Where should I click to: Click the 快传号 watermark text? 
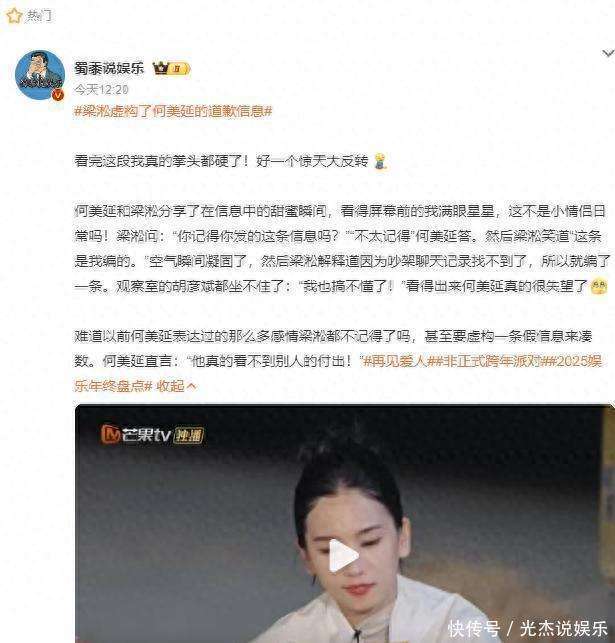tap(474, 628)
